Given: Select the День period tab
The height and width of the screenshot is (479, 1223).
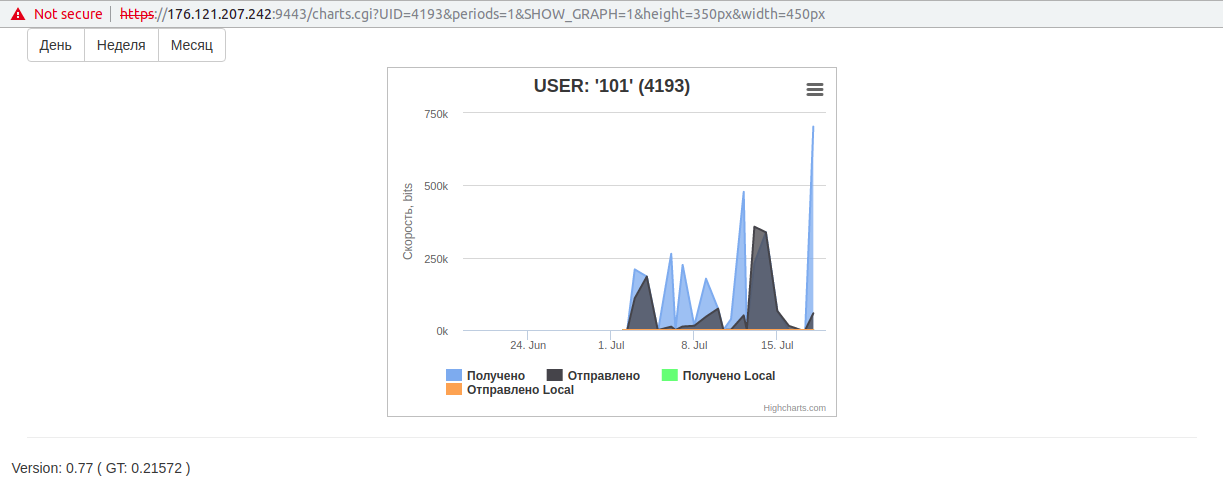Looking at the screenshot, I should pyautogui.click(x=56, y=45).
